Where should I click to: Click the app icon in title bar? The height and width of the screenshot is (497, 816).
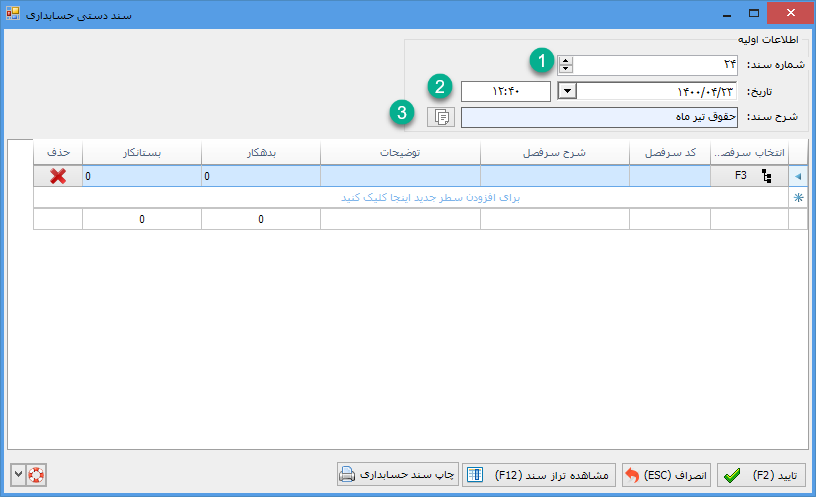[13, 13]
